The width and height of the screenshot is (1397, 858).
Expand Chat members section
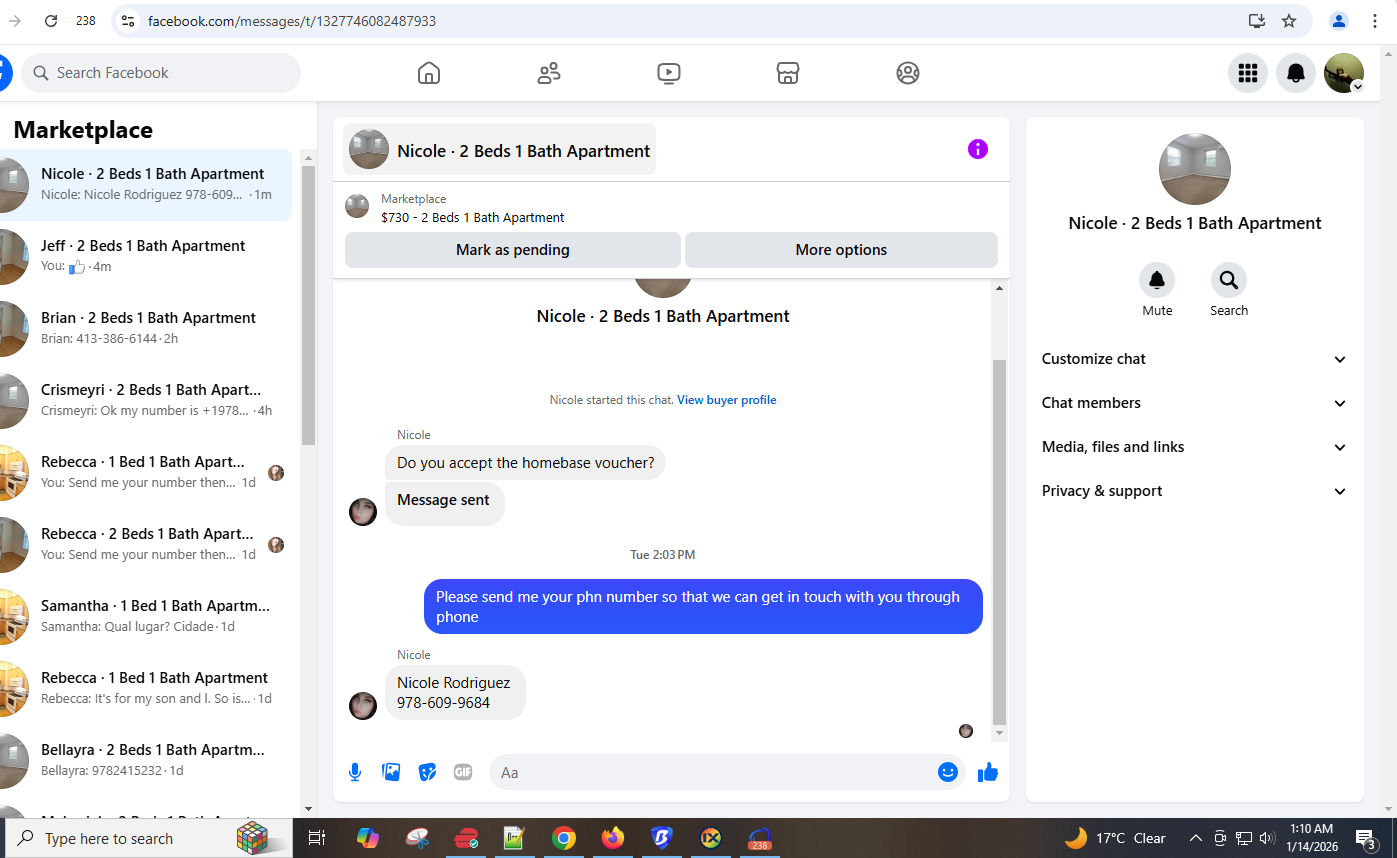(1194, 403)
